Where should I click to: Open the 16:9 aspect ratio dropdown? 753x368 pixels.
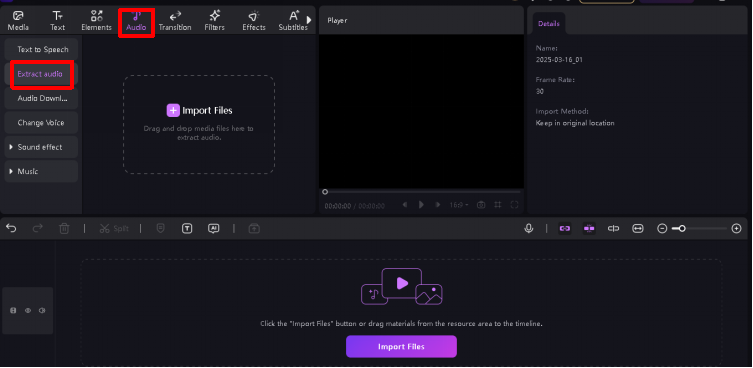pyautogui.click(x=459, y=205)
